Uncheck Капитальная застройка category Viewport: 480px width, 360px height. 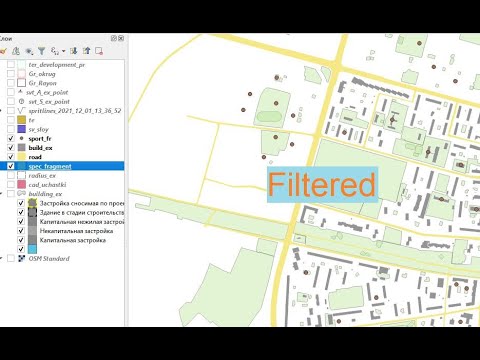[x=21, y=240]
